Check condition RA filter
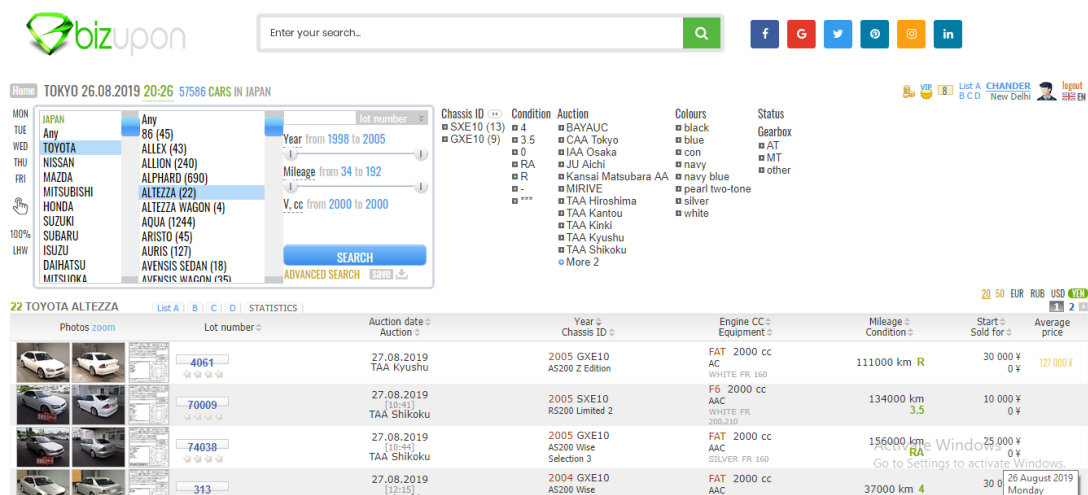This screenshot has height=495, width=1088. tap(515, 165)
